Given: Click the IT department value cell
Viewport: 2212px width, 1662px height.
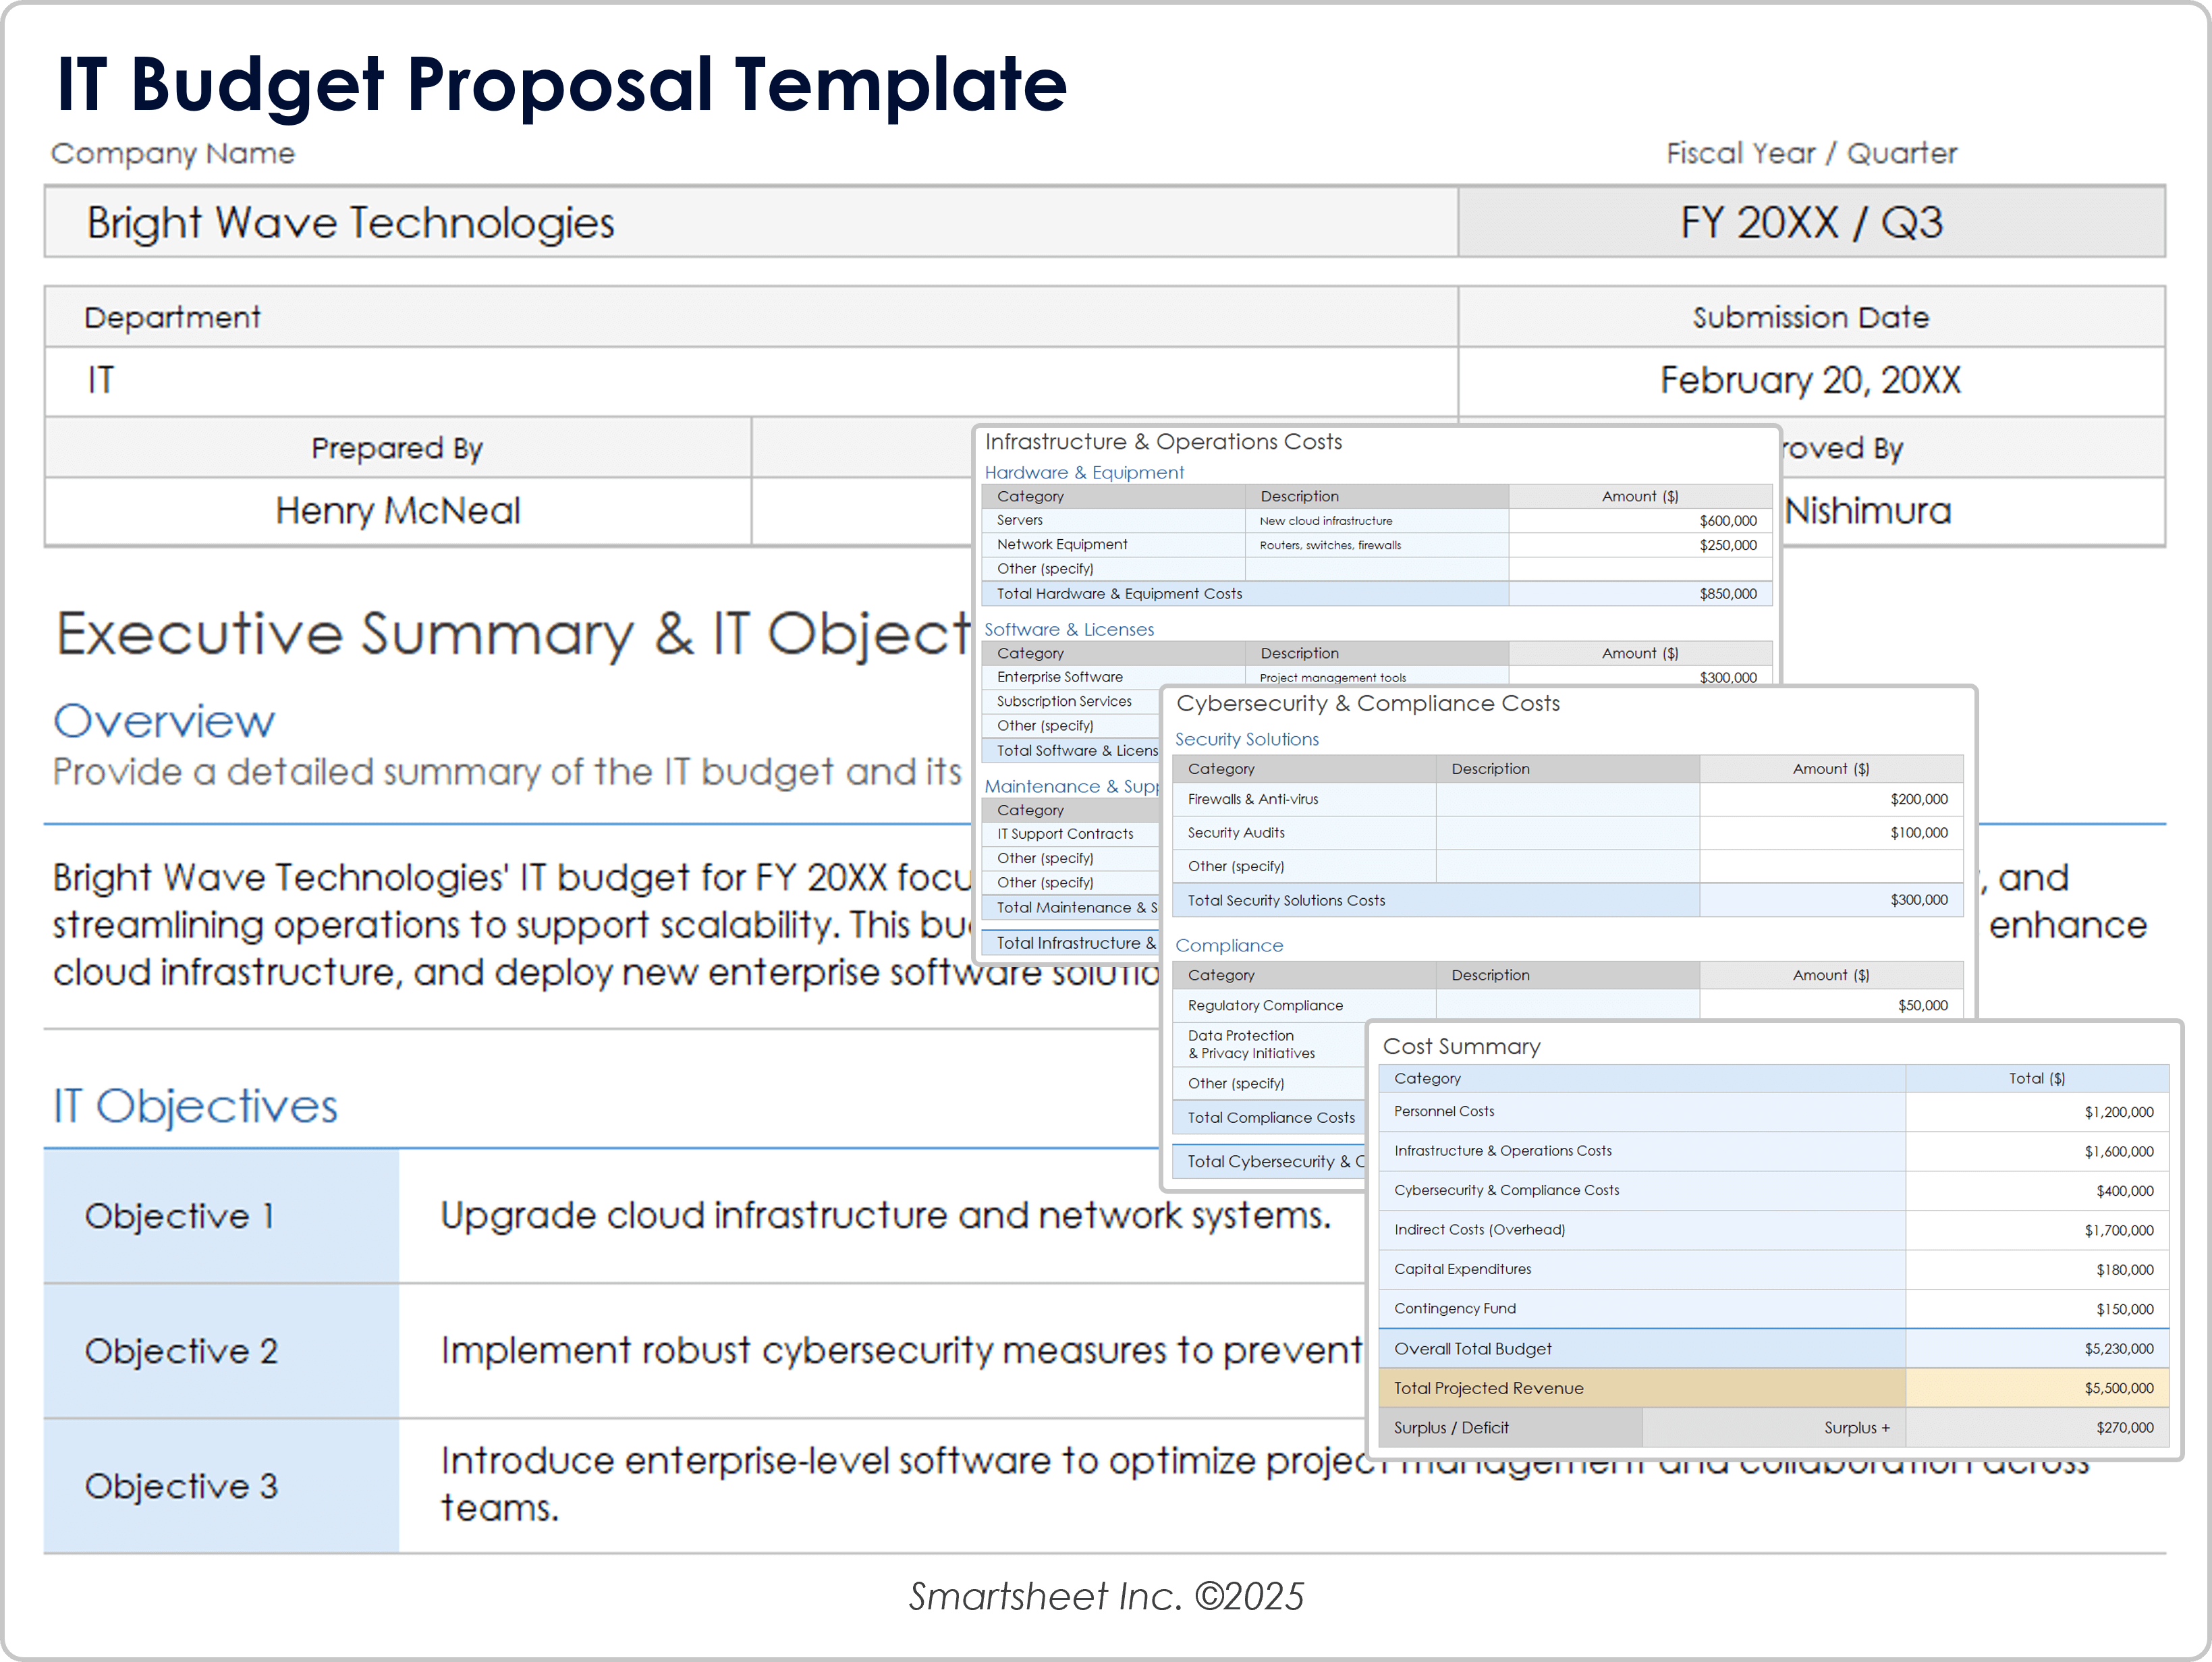Looking at the screenshot, I should click(x=100, y=380).
